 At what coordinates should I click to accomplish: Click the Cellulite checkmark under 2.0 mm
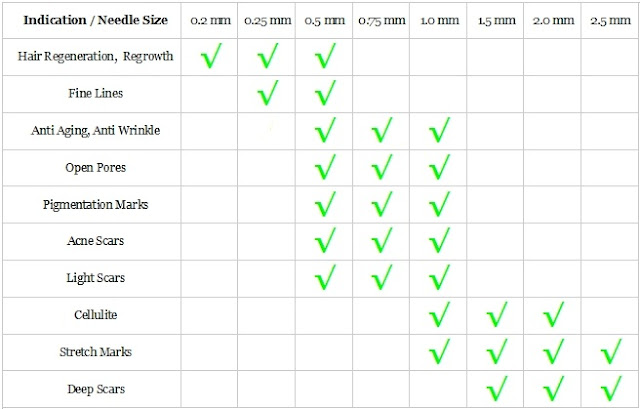(x=551, y=316)
